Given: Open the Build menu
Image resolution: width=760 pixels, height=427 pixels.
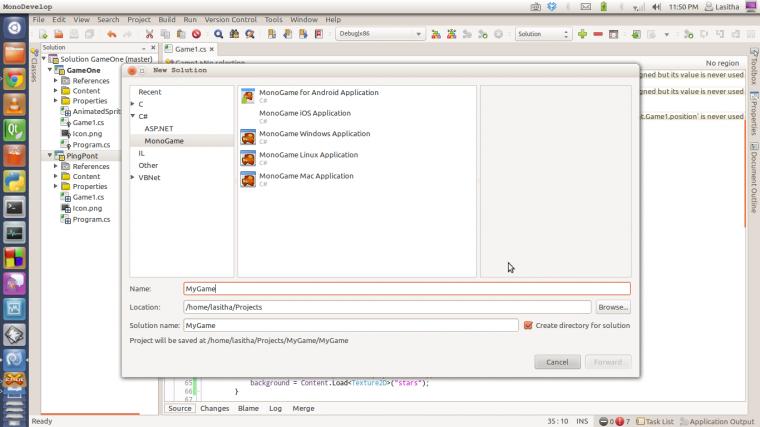Looking at the screenshot, I should point(167,19).
